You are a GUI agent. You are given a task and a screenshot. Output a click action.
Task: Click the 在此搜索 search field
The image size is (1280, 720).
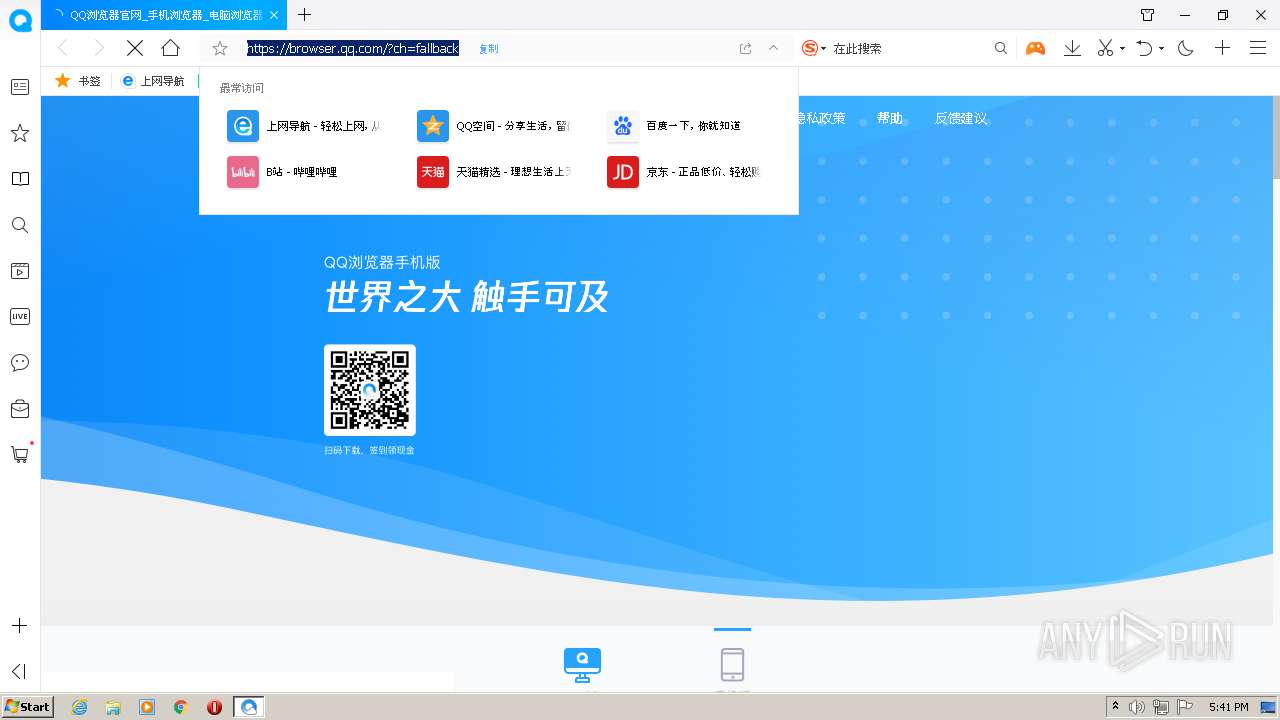[x=910, y=48]
